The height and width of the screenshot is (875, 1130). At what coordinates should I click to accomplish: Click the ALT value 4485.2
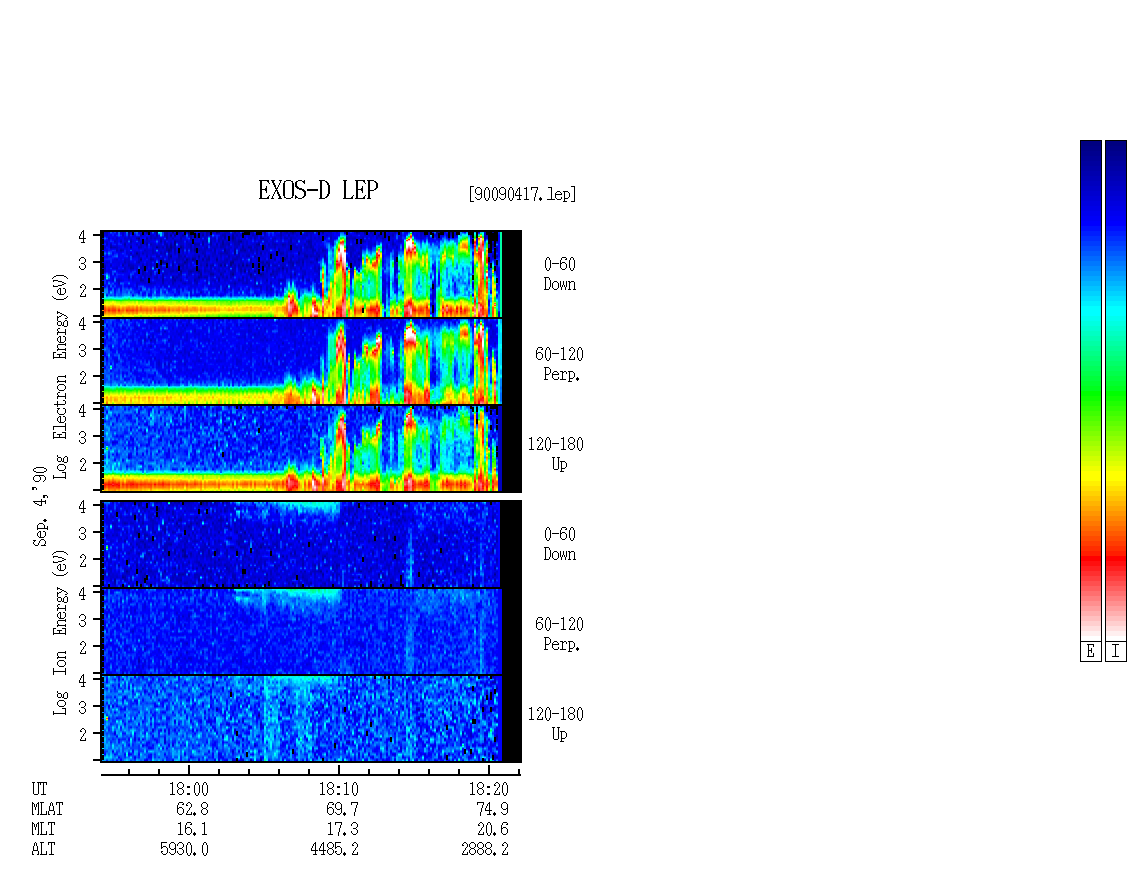(x=334, y=850)
